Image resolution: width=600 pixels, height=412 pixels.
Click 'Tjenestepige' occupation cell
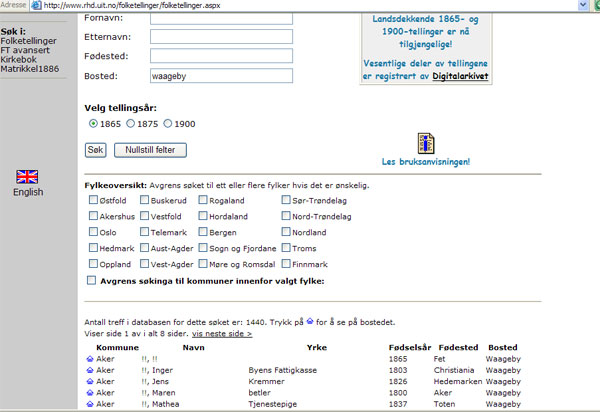272,404
